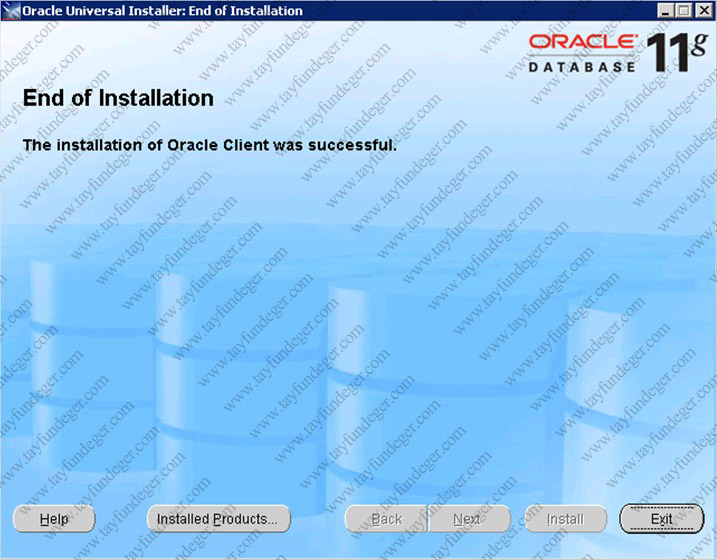Open the Help button
717x560 pixels.
[54, 519]
